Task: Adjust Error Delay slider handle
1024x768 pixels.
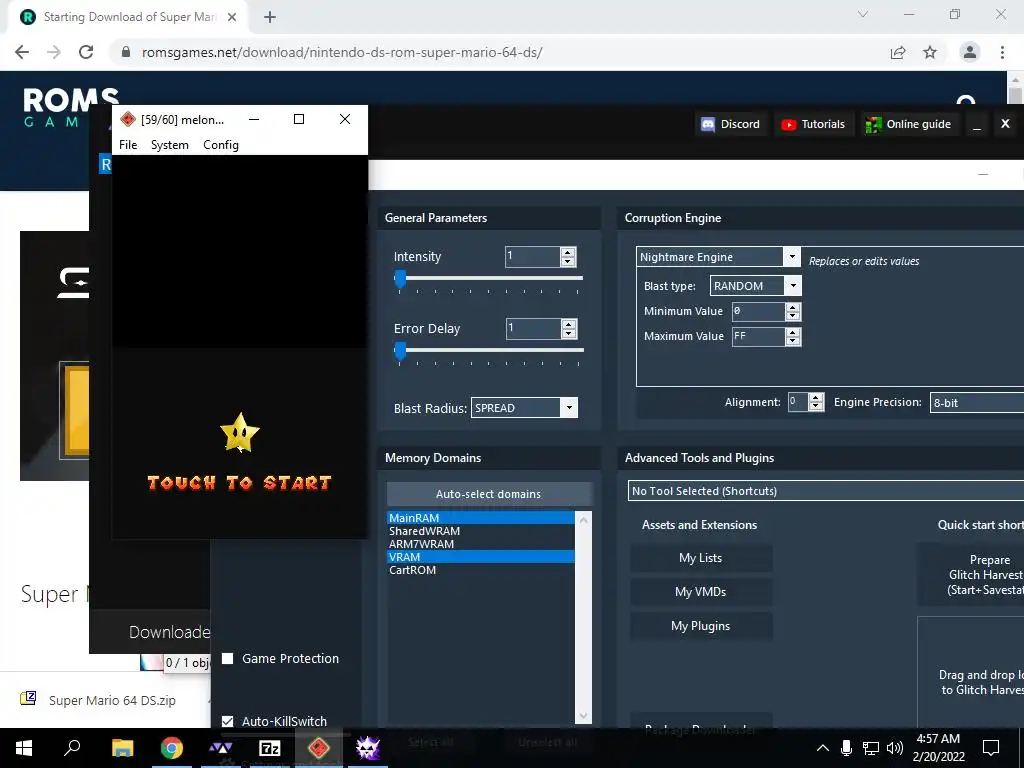Action: (x=400, y=351)
